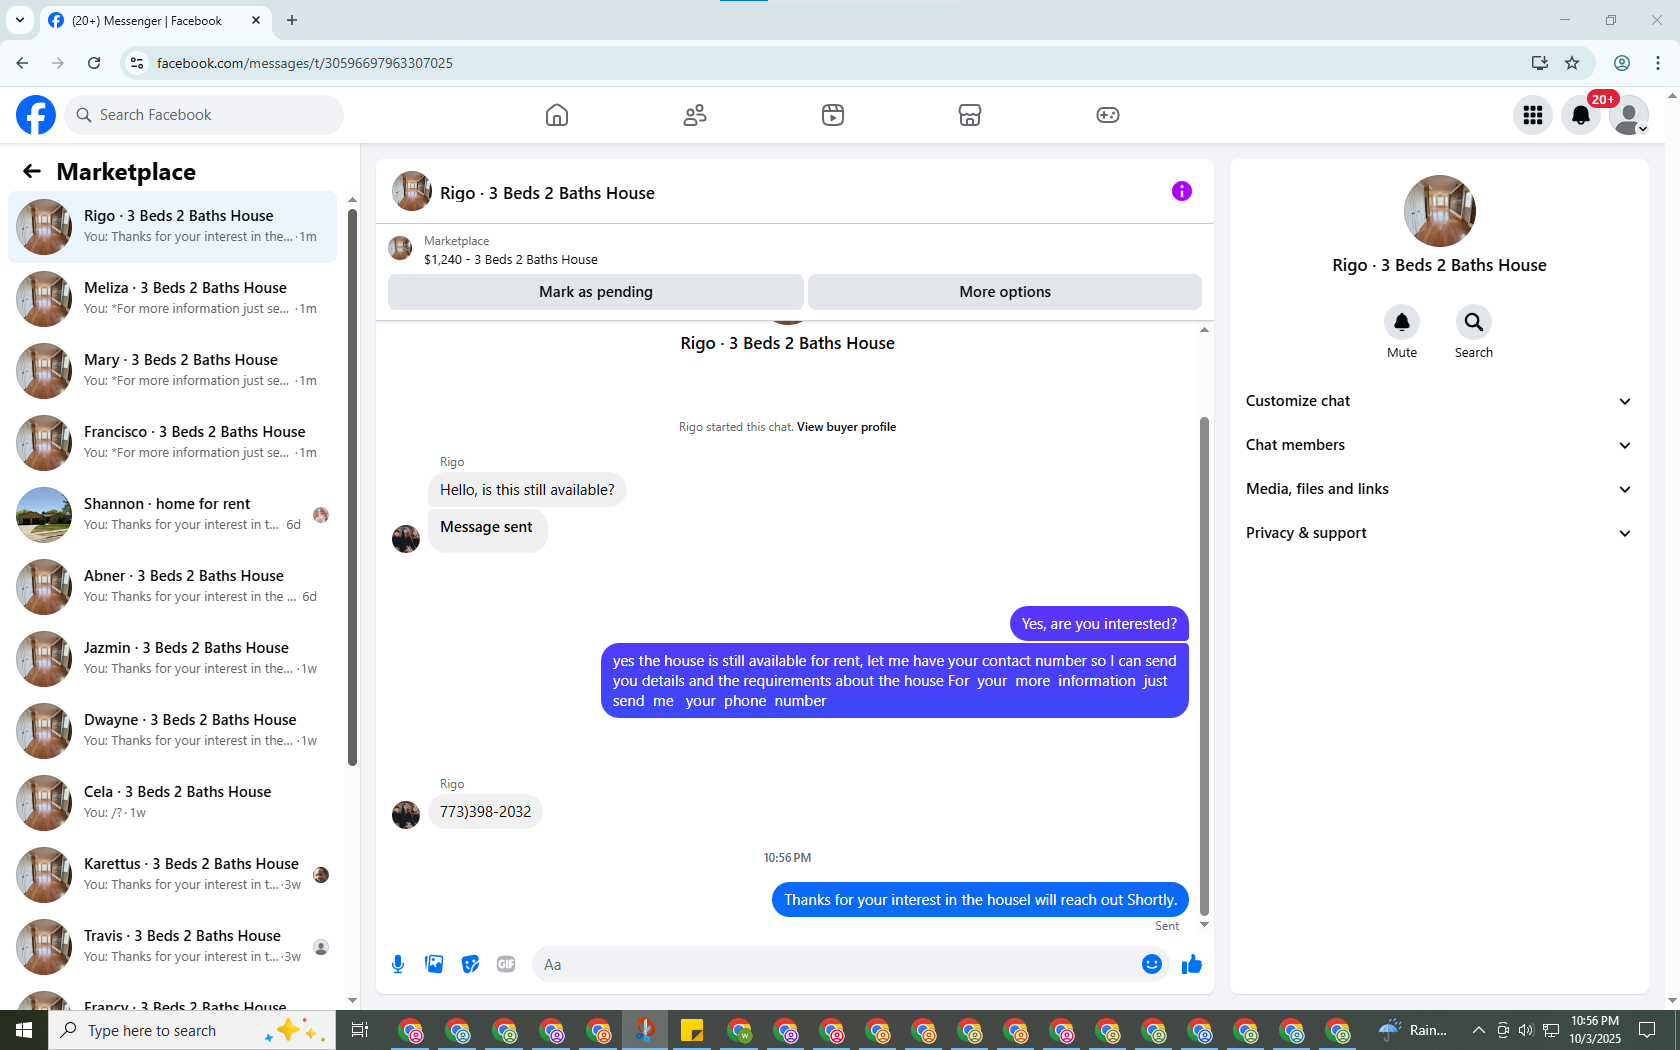1680x1050 pixels.
Task: Open Cela 3 Beds 2 Baths House conversation
Action: click(173, 803)
